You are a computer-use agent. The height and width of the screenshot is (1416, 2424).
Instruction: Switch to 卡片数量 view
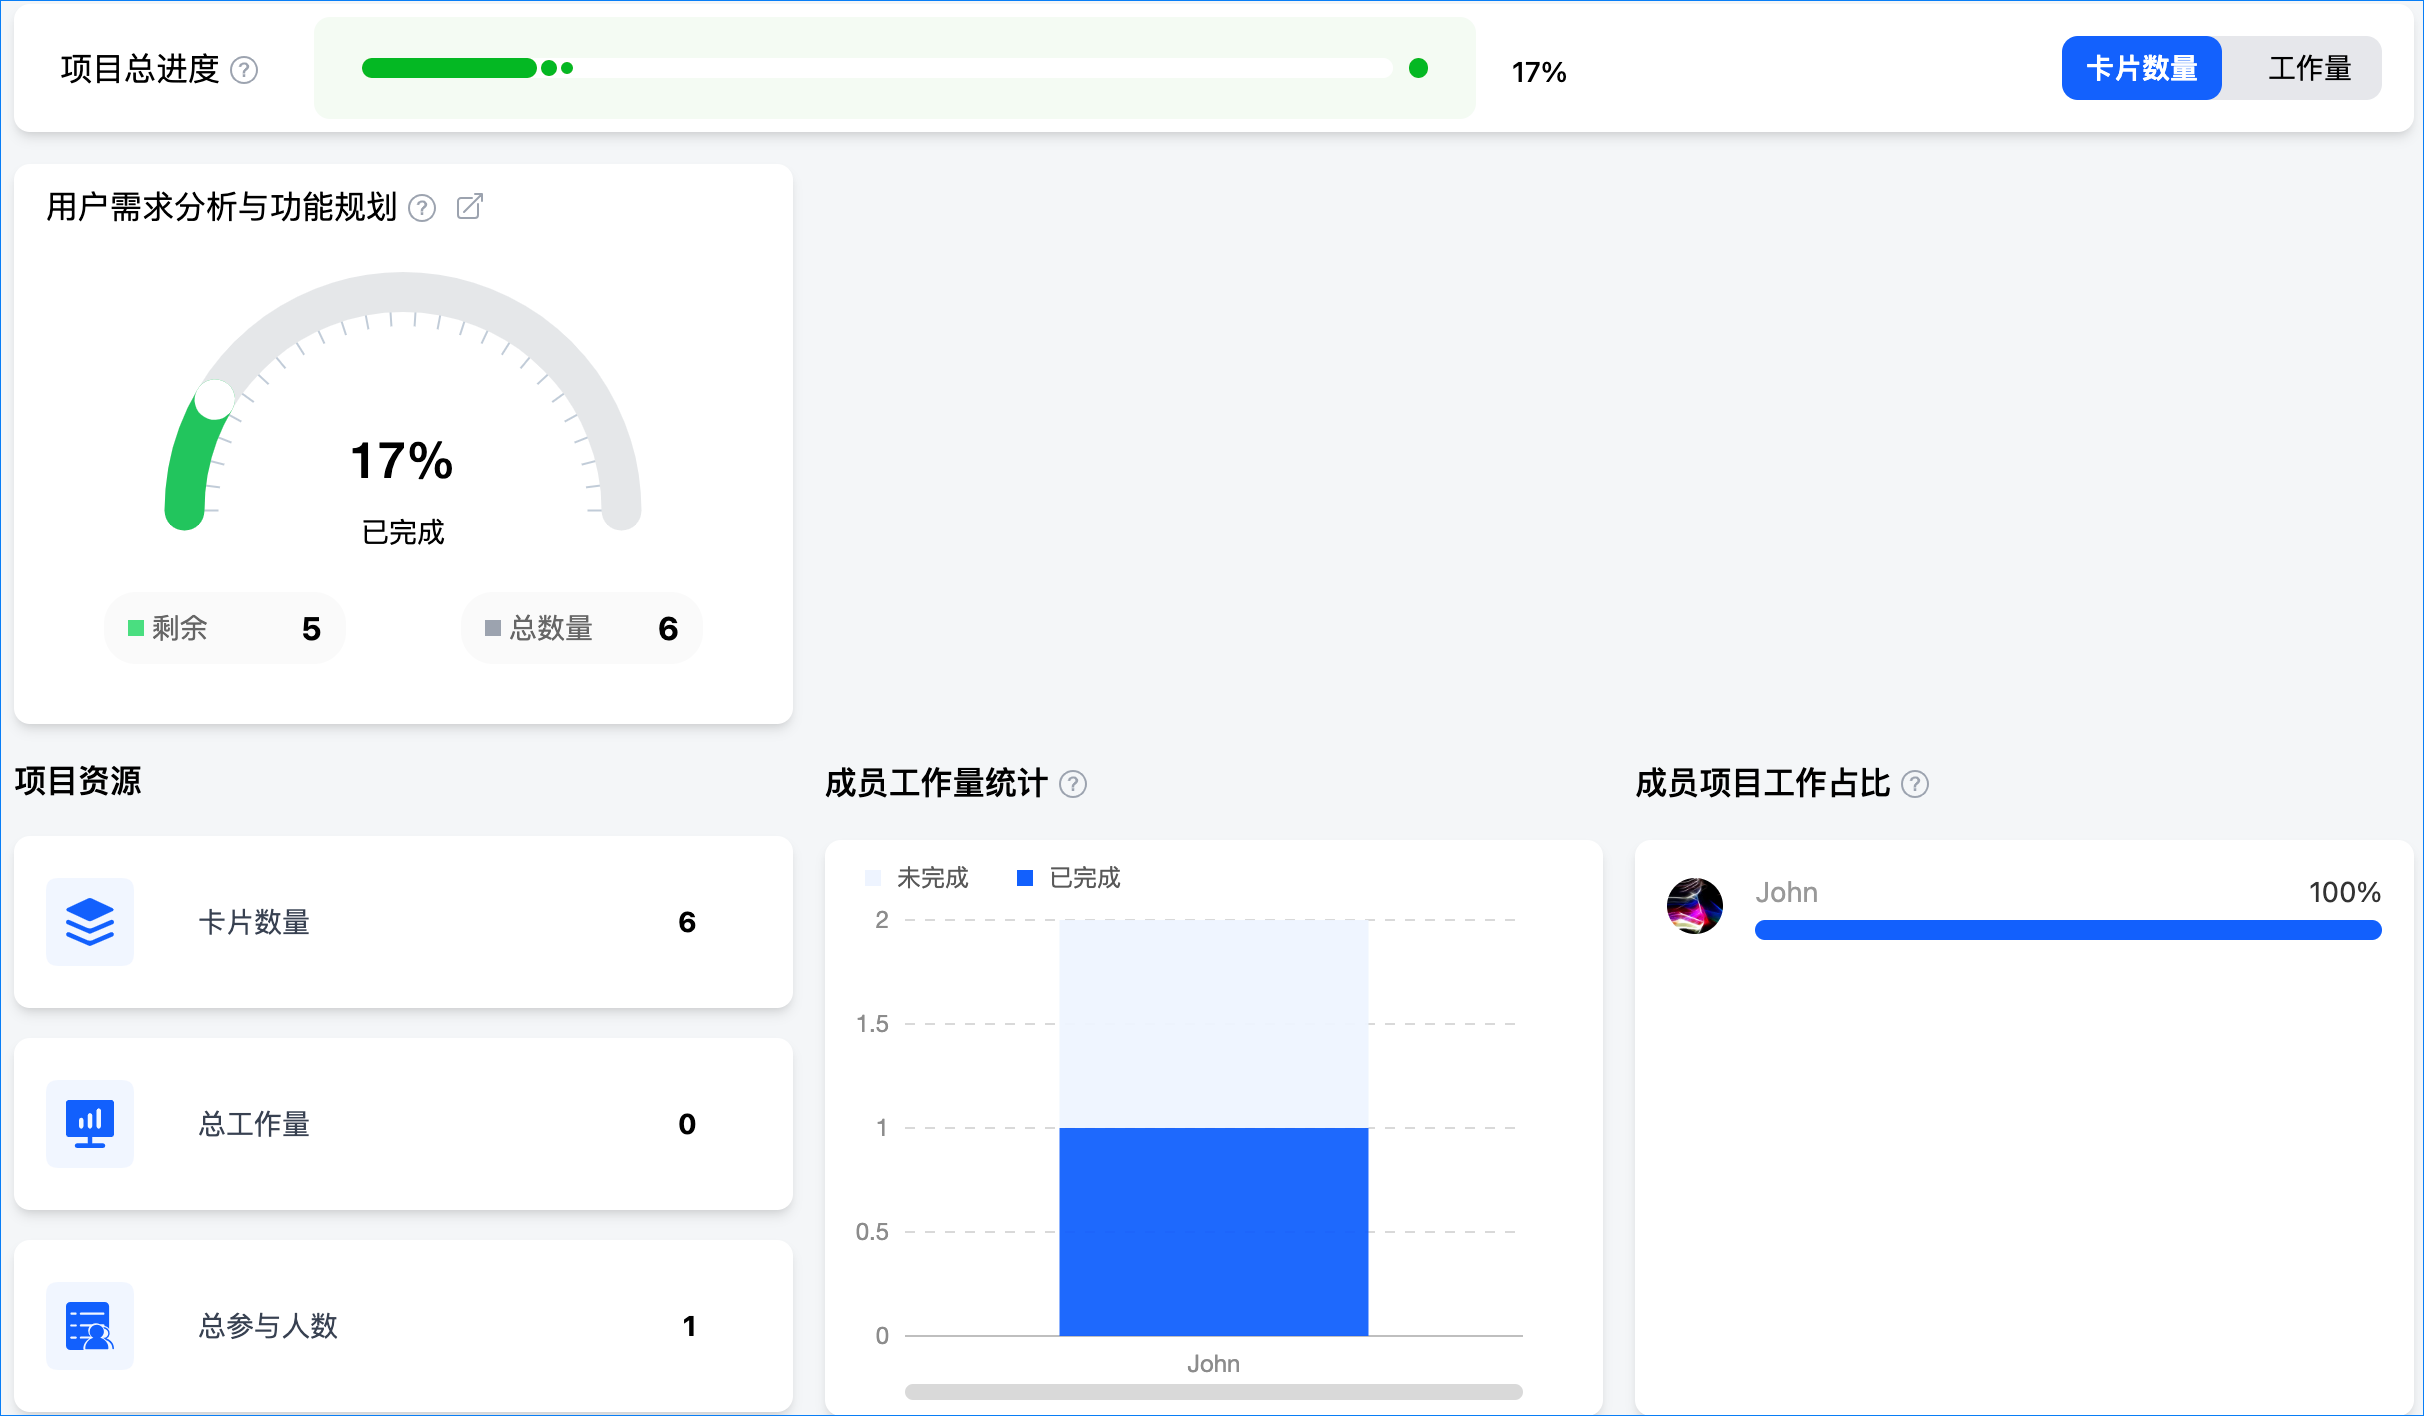coord(2141,68)
